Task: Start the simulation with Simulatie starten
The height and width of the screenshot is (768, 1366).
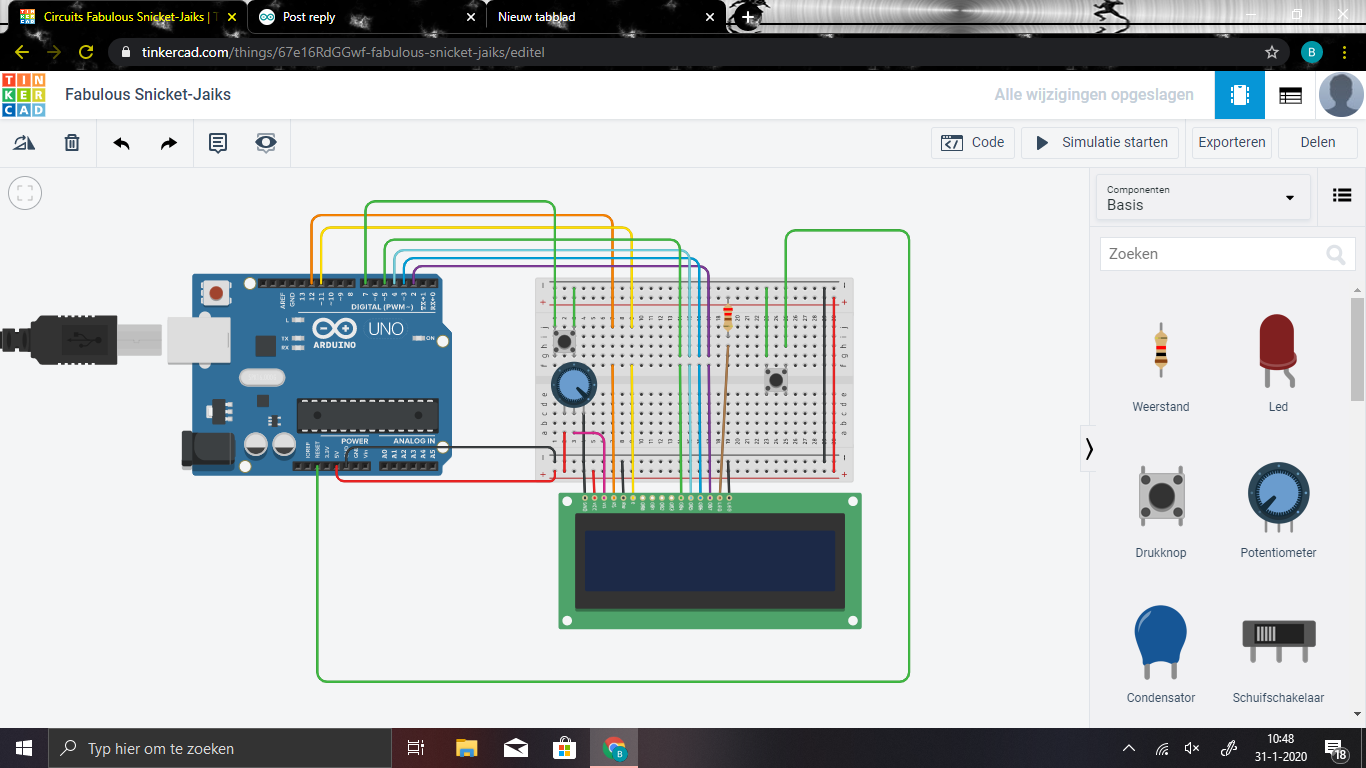Action: [x=1100, y=142]
